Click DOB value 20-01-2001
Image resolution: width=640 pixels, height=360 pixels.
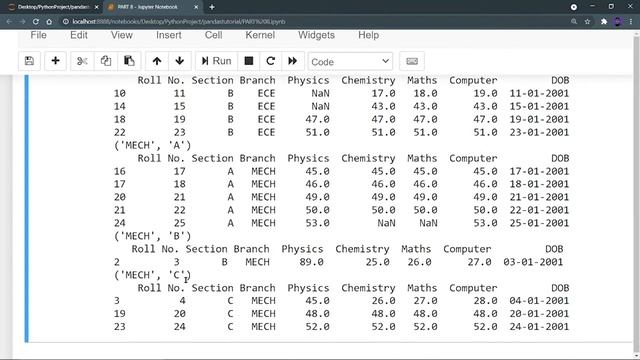(539, 313)
